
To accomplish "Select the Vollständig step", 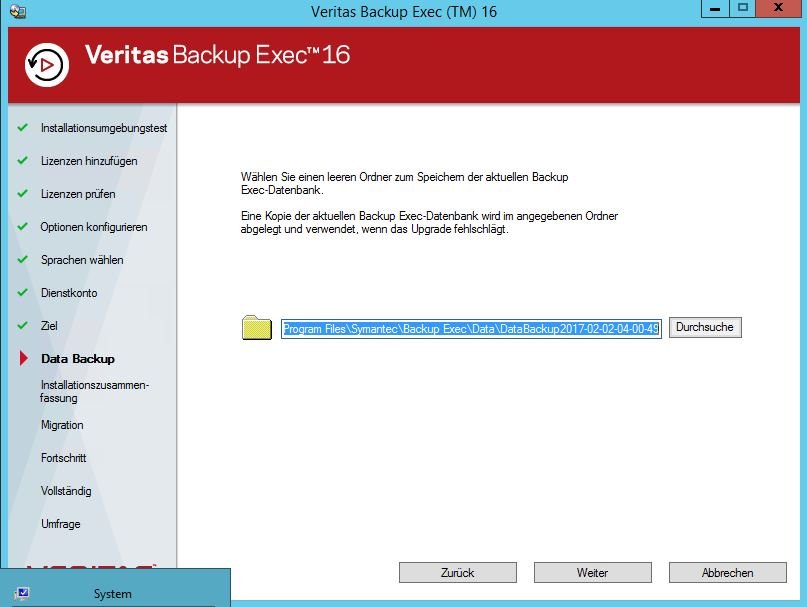I will 66,491.
